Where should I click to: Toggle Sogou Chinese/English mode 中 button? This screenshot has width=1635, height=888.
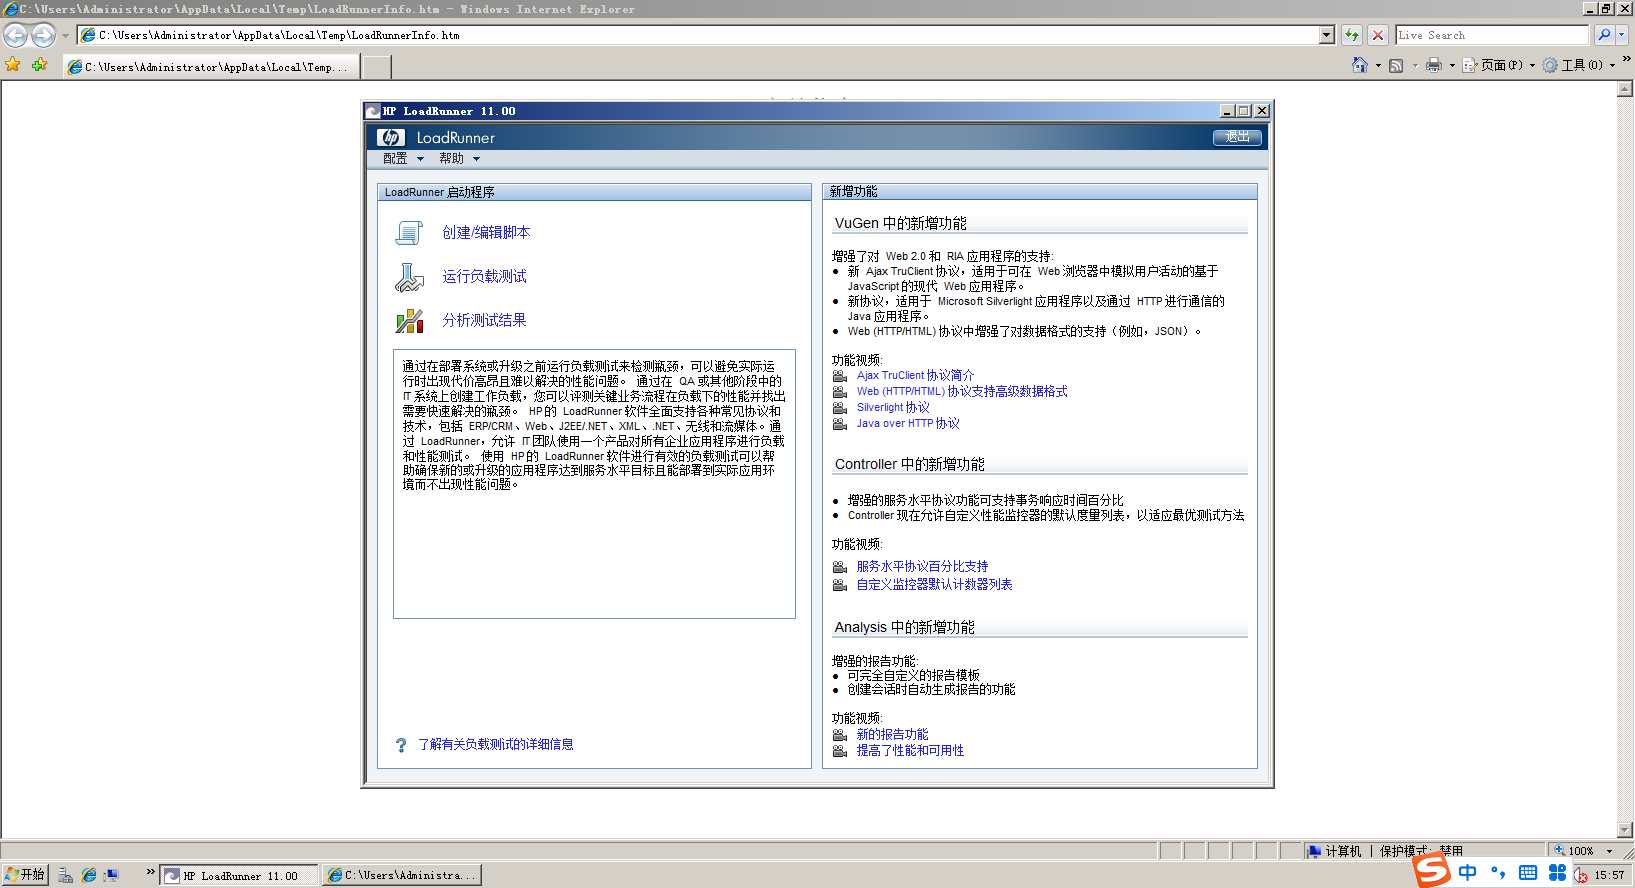1467,873
